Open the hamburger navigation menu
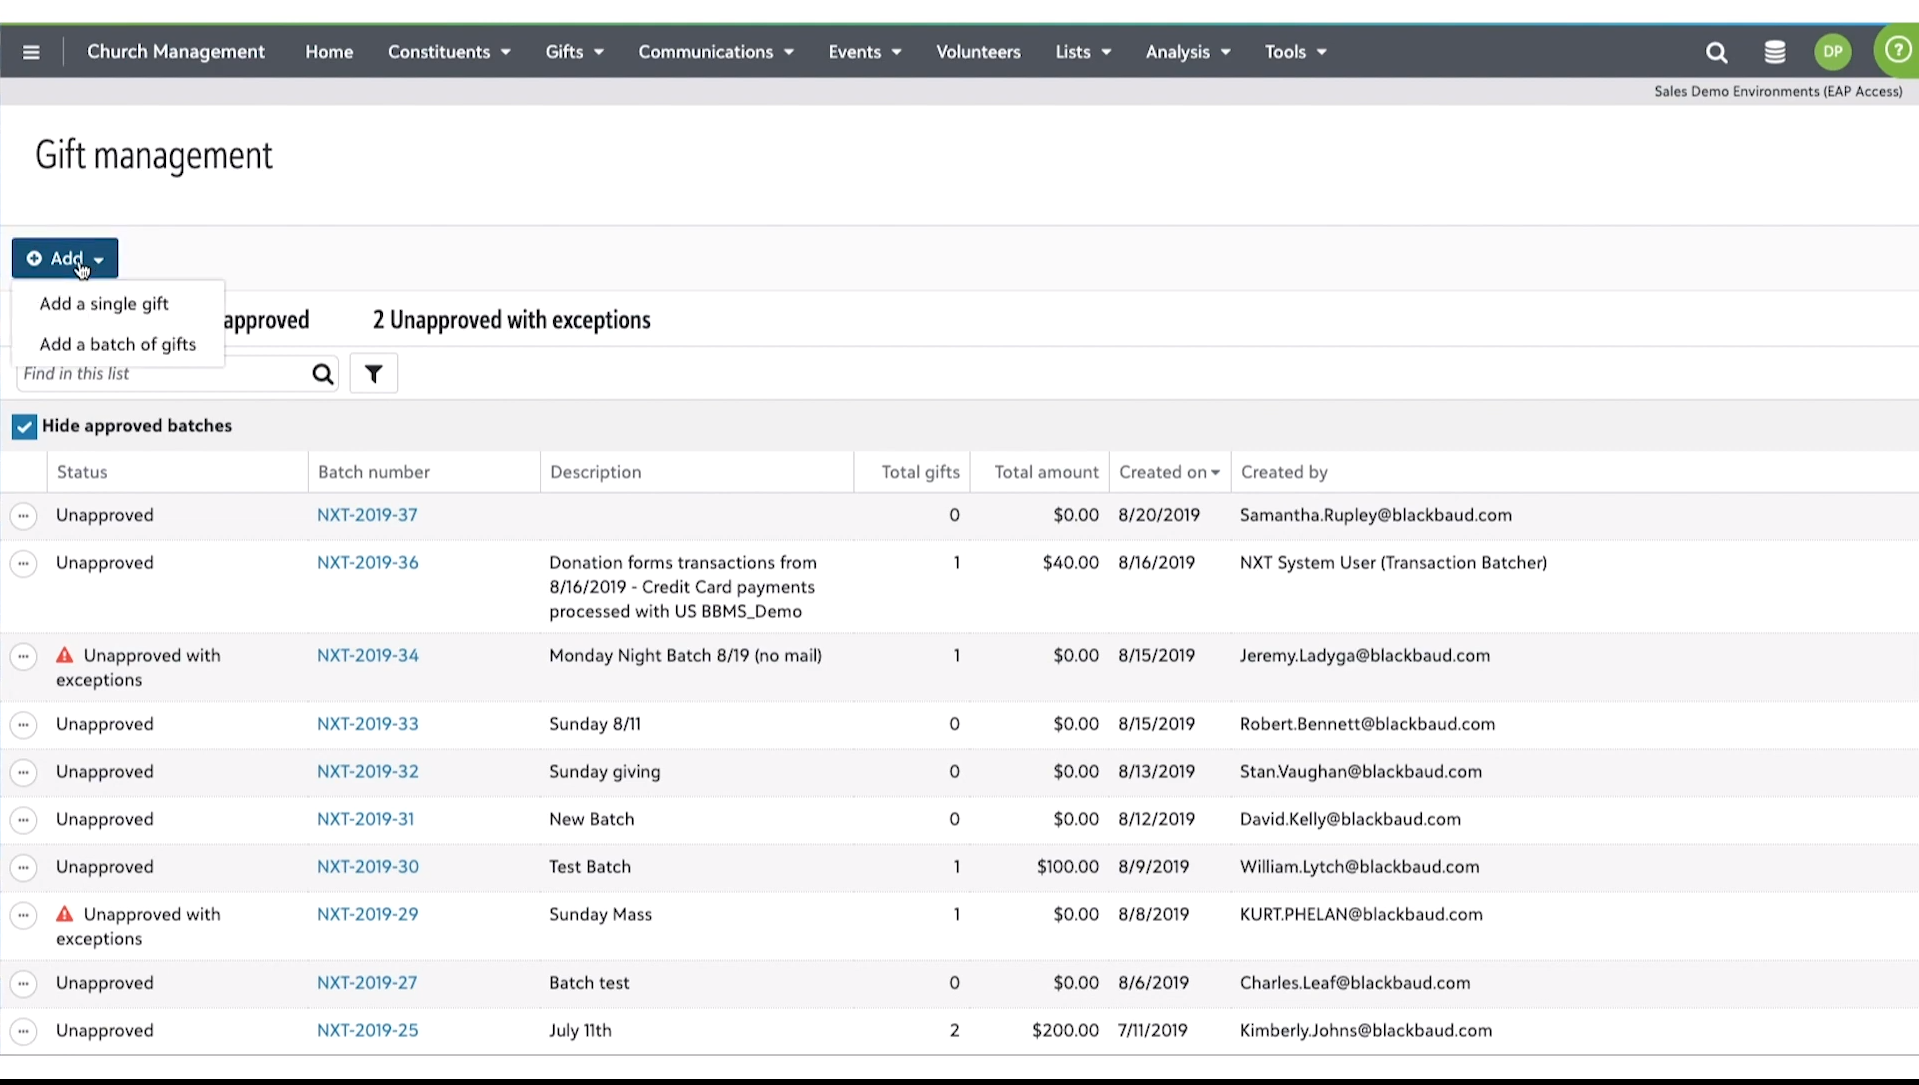Screen dimensions: 1919x1085 [x=31, y=52]
